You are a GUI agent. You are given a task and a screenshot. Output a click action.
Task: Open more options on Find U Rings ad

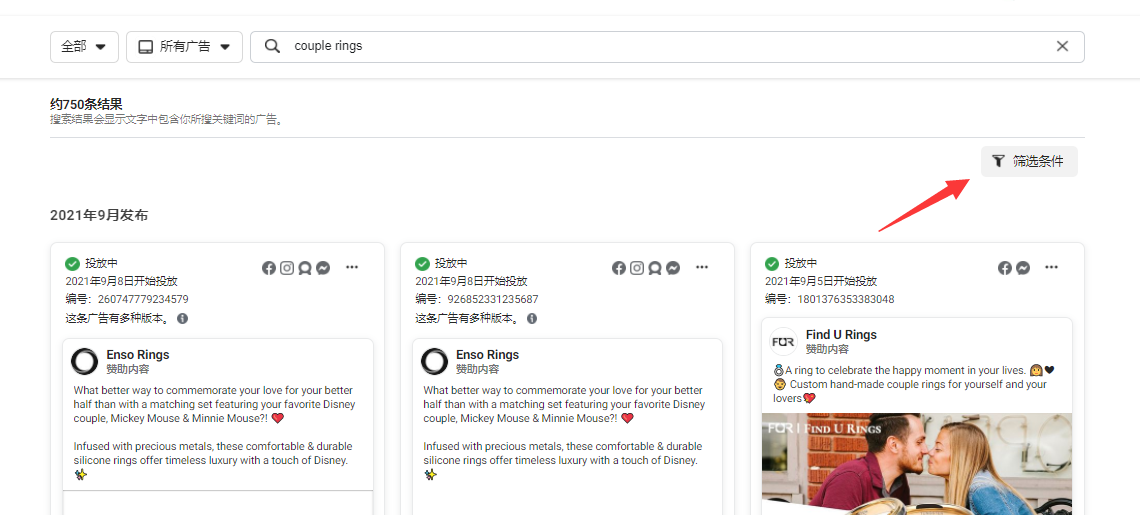tap(1051, 267)
